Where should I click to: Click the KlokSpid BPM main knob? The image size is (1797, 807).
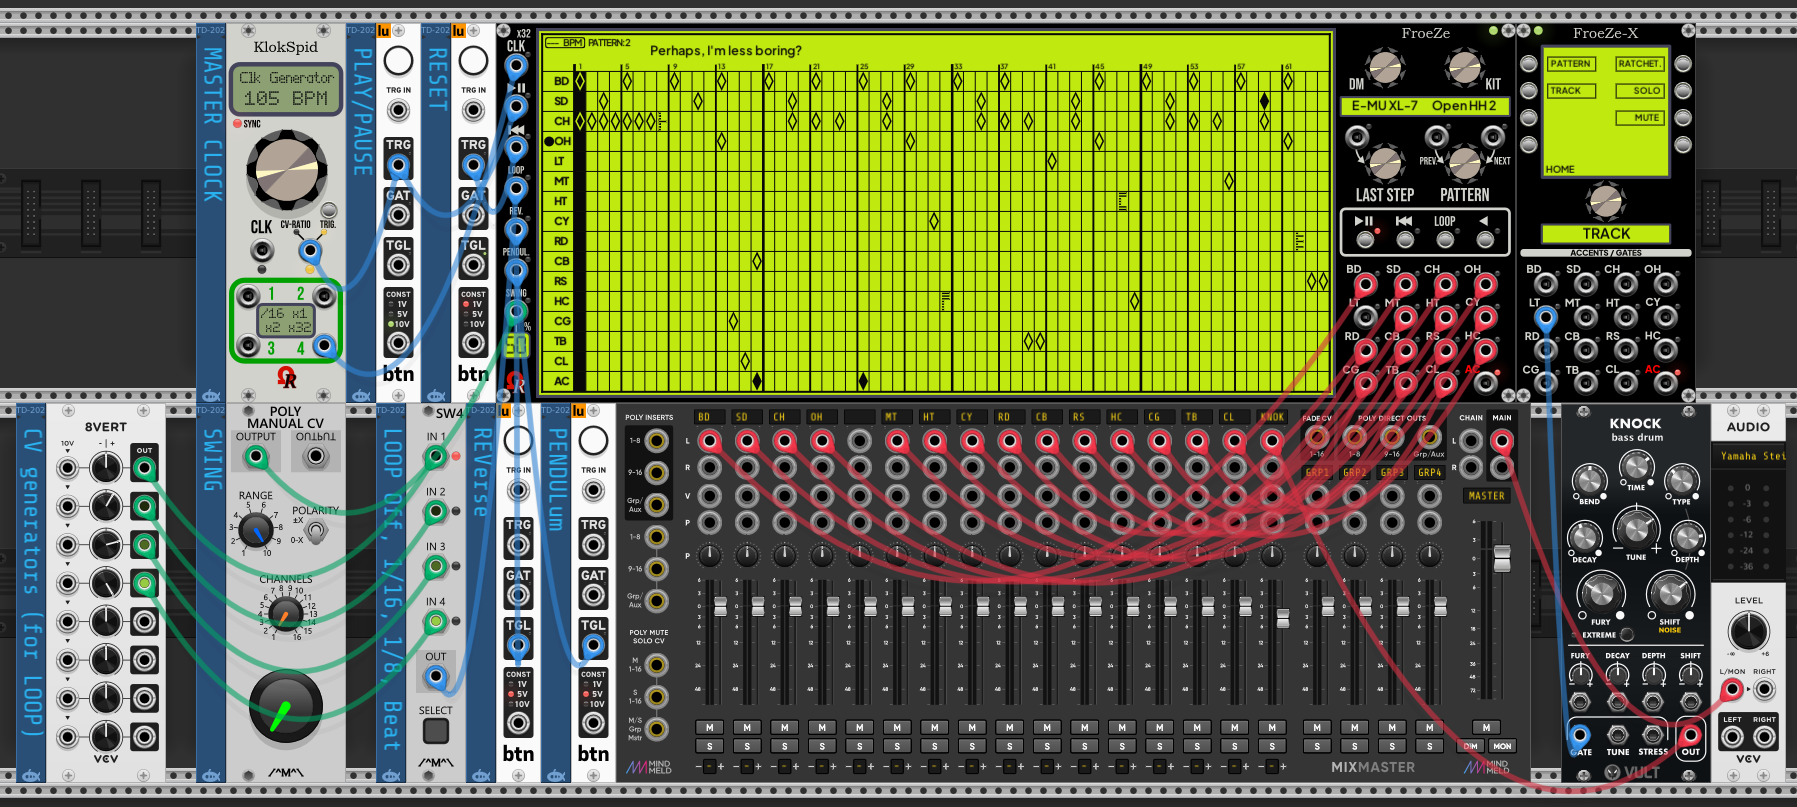point(286,170)
